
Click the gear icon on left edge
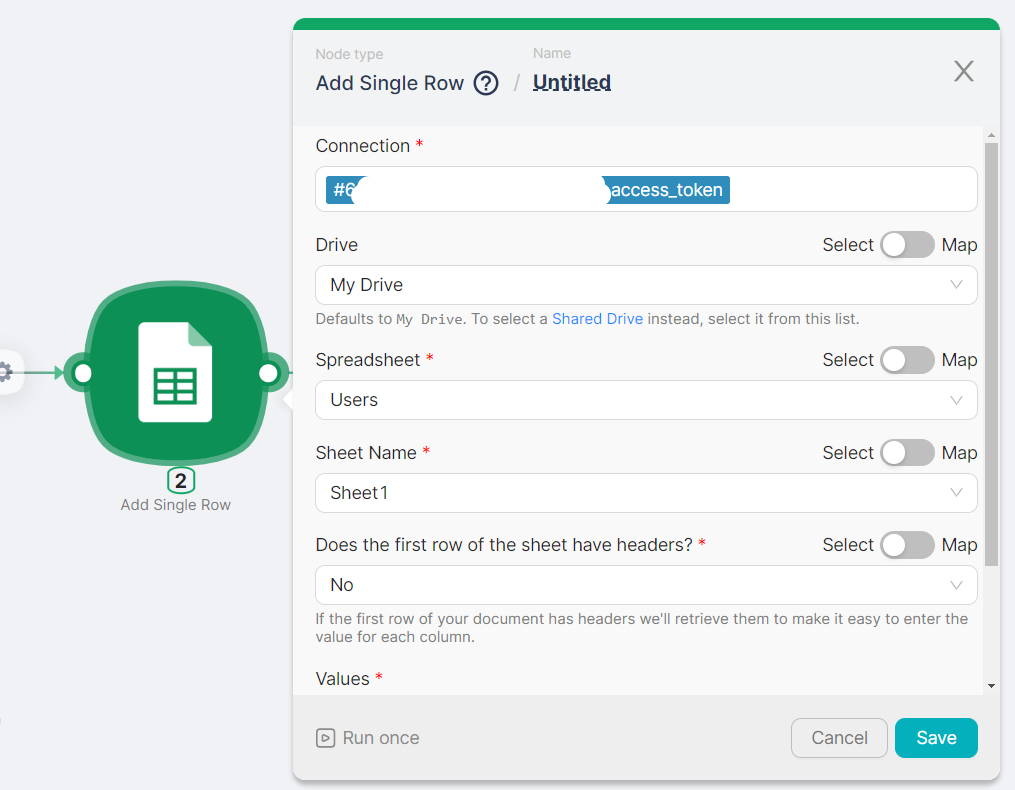coord(5,373)
